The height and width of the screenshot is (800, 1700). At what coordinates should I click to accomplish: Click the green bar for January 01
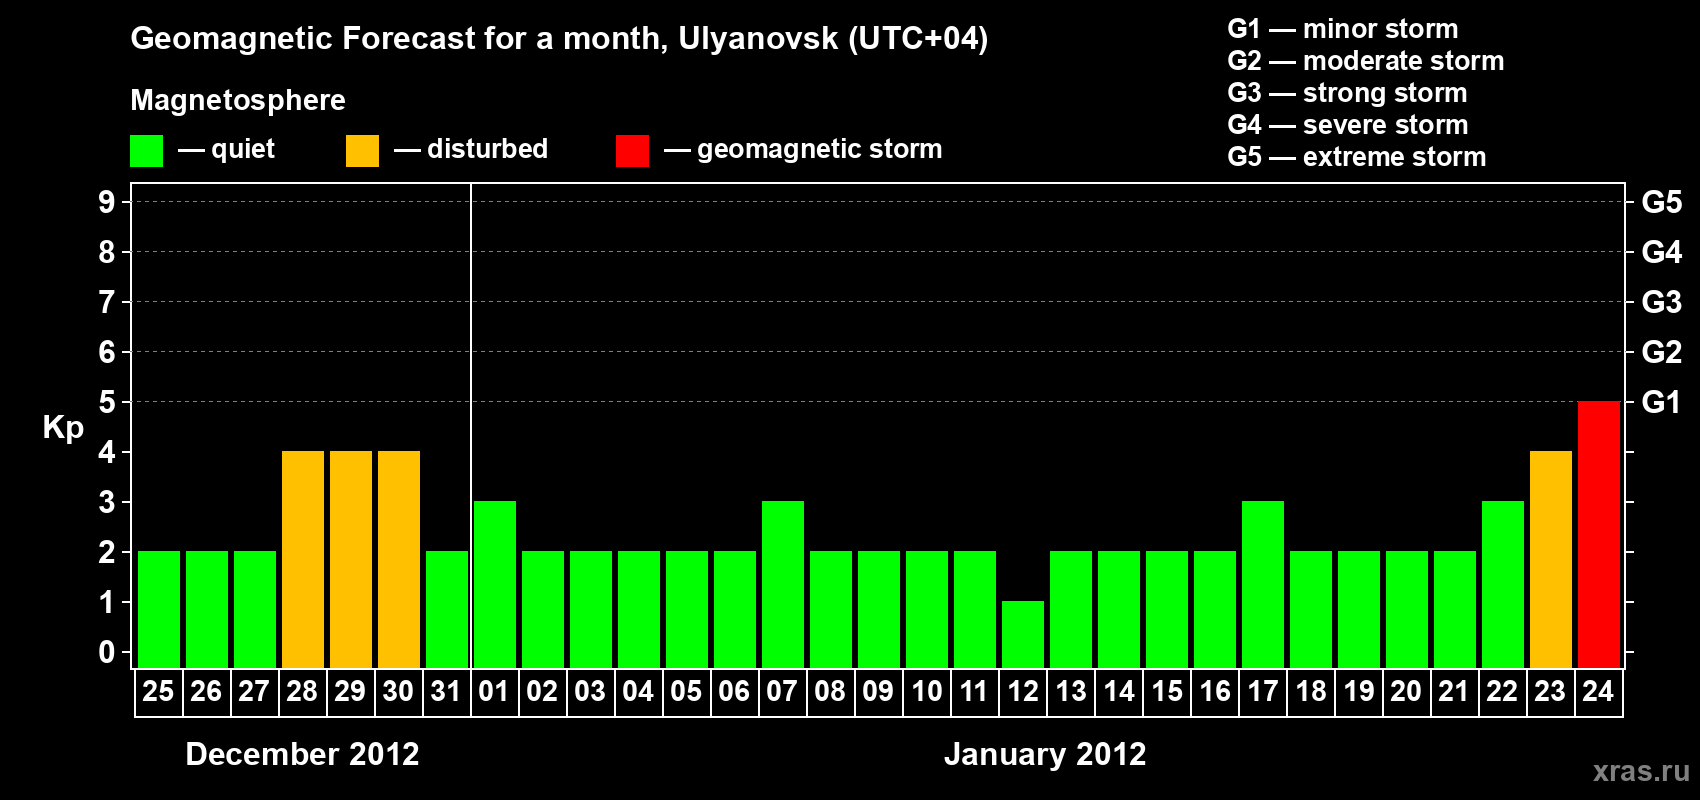494,584
